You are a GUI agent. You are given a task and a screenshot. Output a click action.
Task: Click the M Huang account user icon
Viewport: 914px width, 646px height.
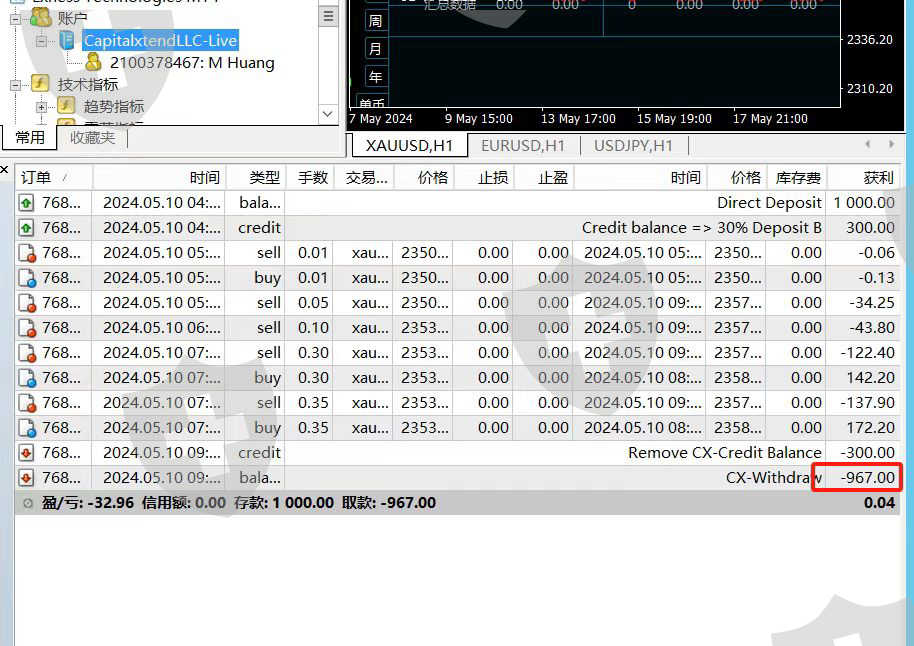pyautogui.click(x=94, y=63)
